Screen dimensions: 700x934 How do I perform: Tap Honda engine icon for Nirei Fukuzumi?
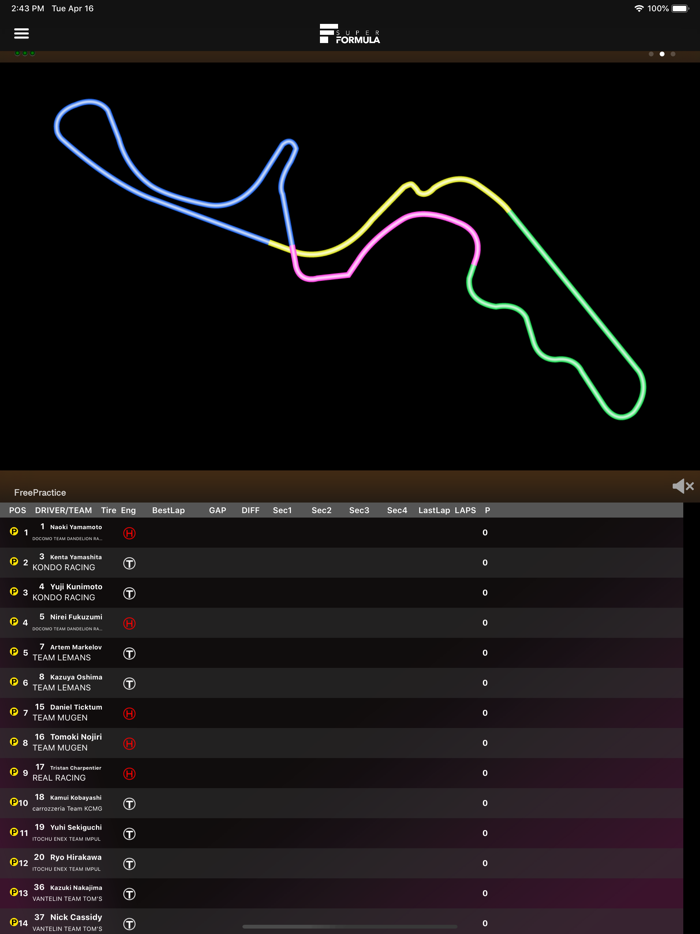click(129, 623)
